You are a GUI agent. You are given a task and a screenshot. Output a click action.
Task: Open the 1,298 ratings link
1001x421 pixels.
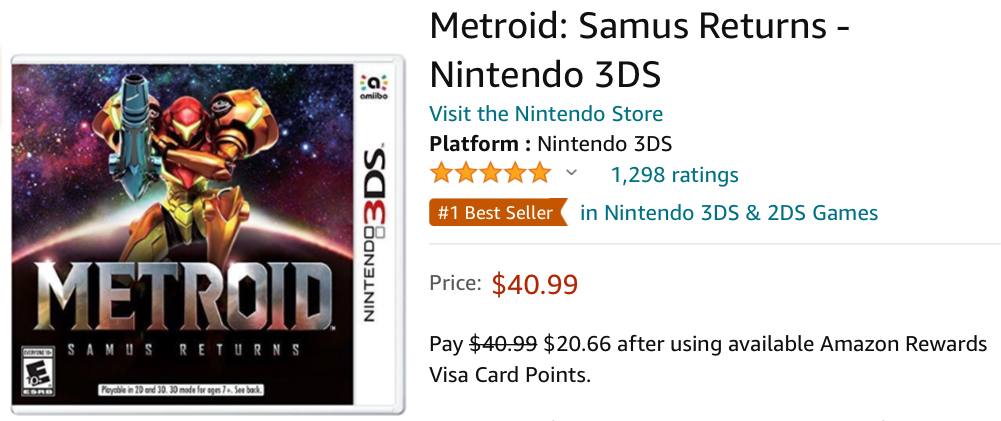coord(674,175)
